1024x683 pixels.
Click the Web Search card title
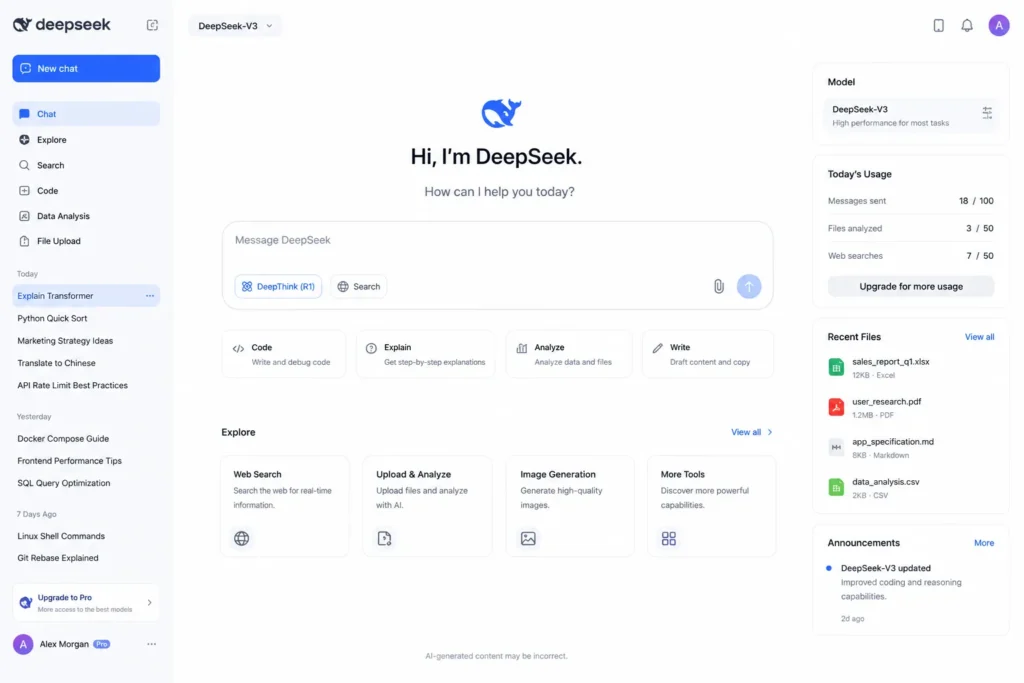pos(257,474)
